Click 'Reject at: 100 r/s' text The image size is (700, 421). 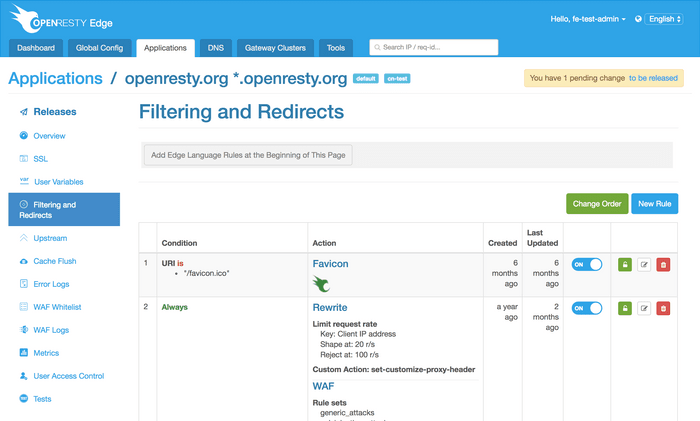point(349,354)
